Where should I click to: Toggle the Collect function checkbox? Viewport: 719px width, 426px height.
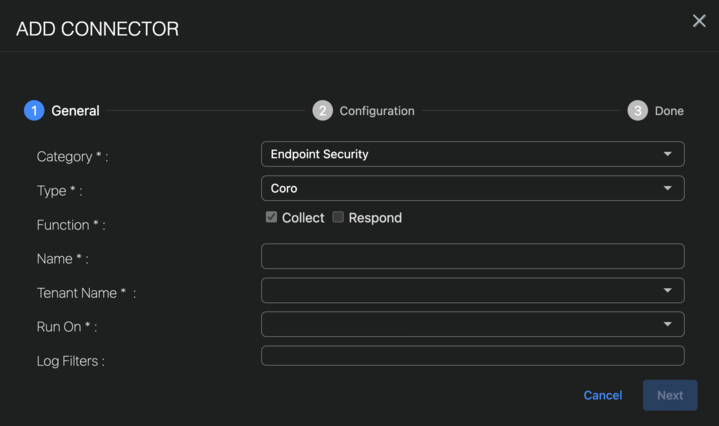(271, 217)
